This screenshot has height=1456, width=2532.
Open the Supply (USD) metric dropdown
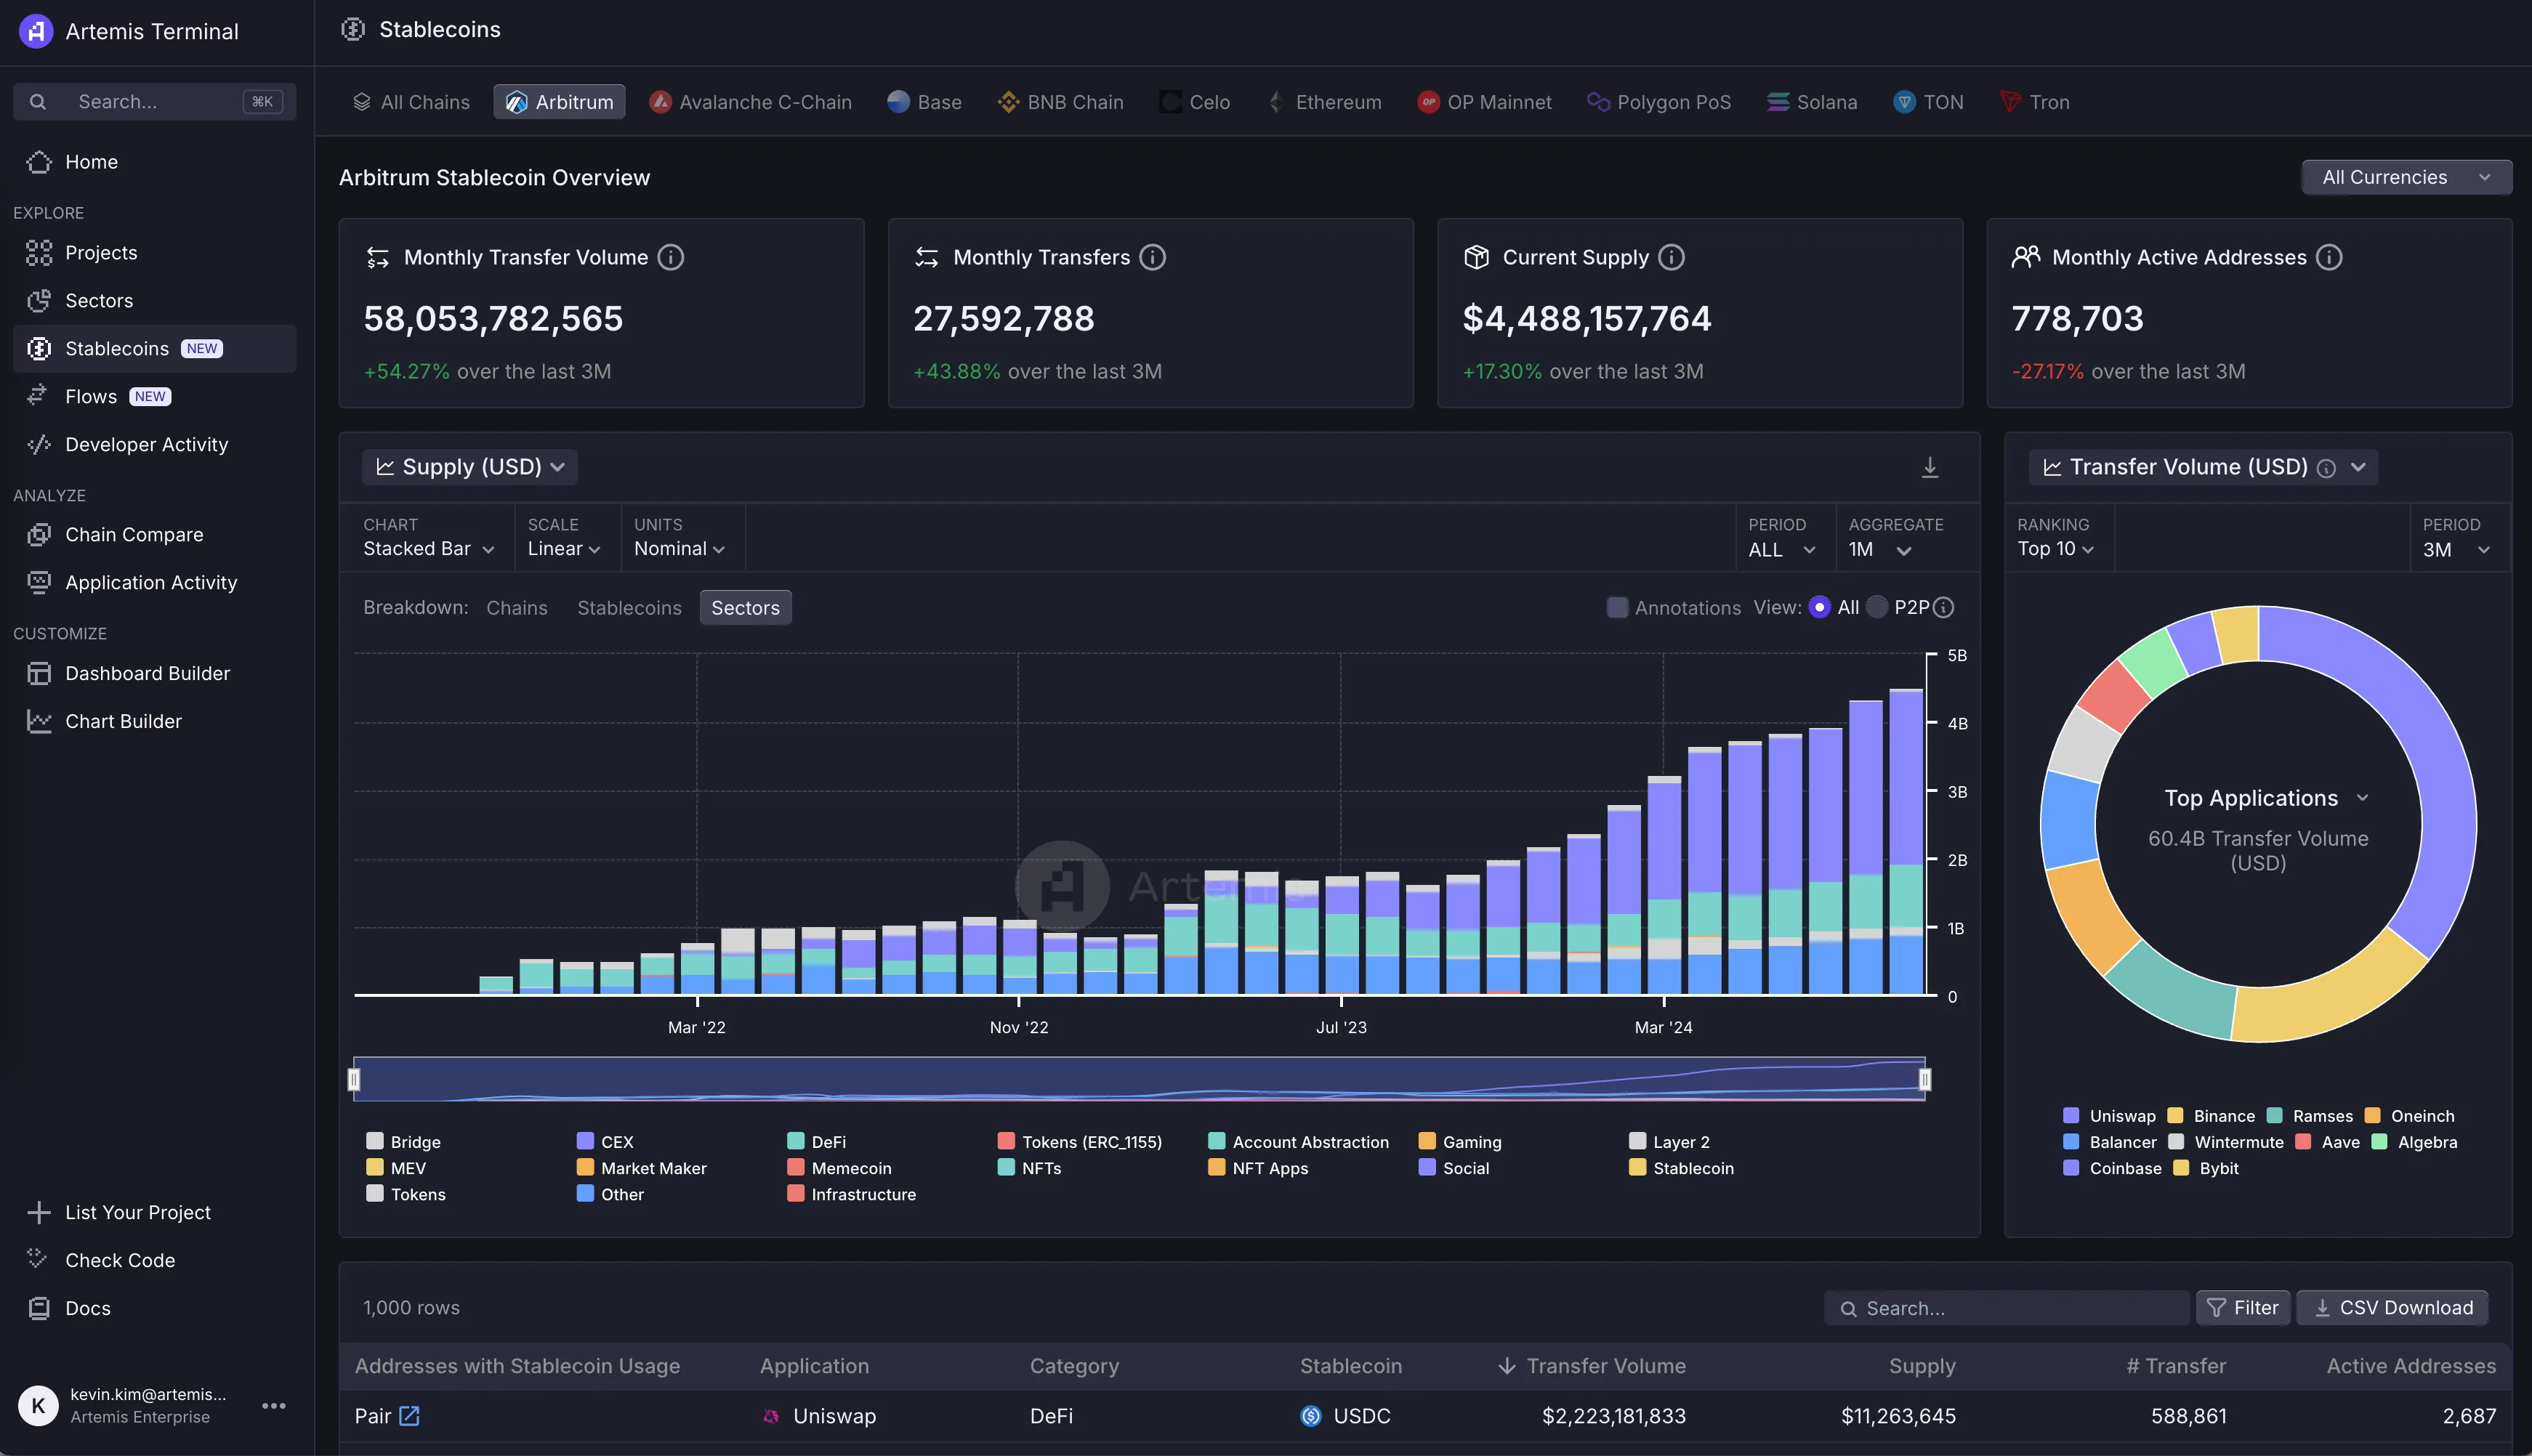(470, 467)
